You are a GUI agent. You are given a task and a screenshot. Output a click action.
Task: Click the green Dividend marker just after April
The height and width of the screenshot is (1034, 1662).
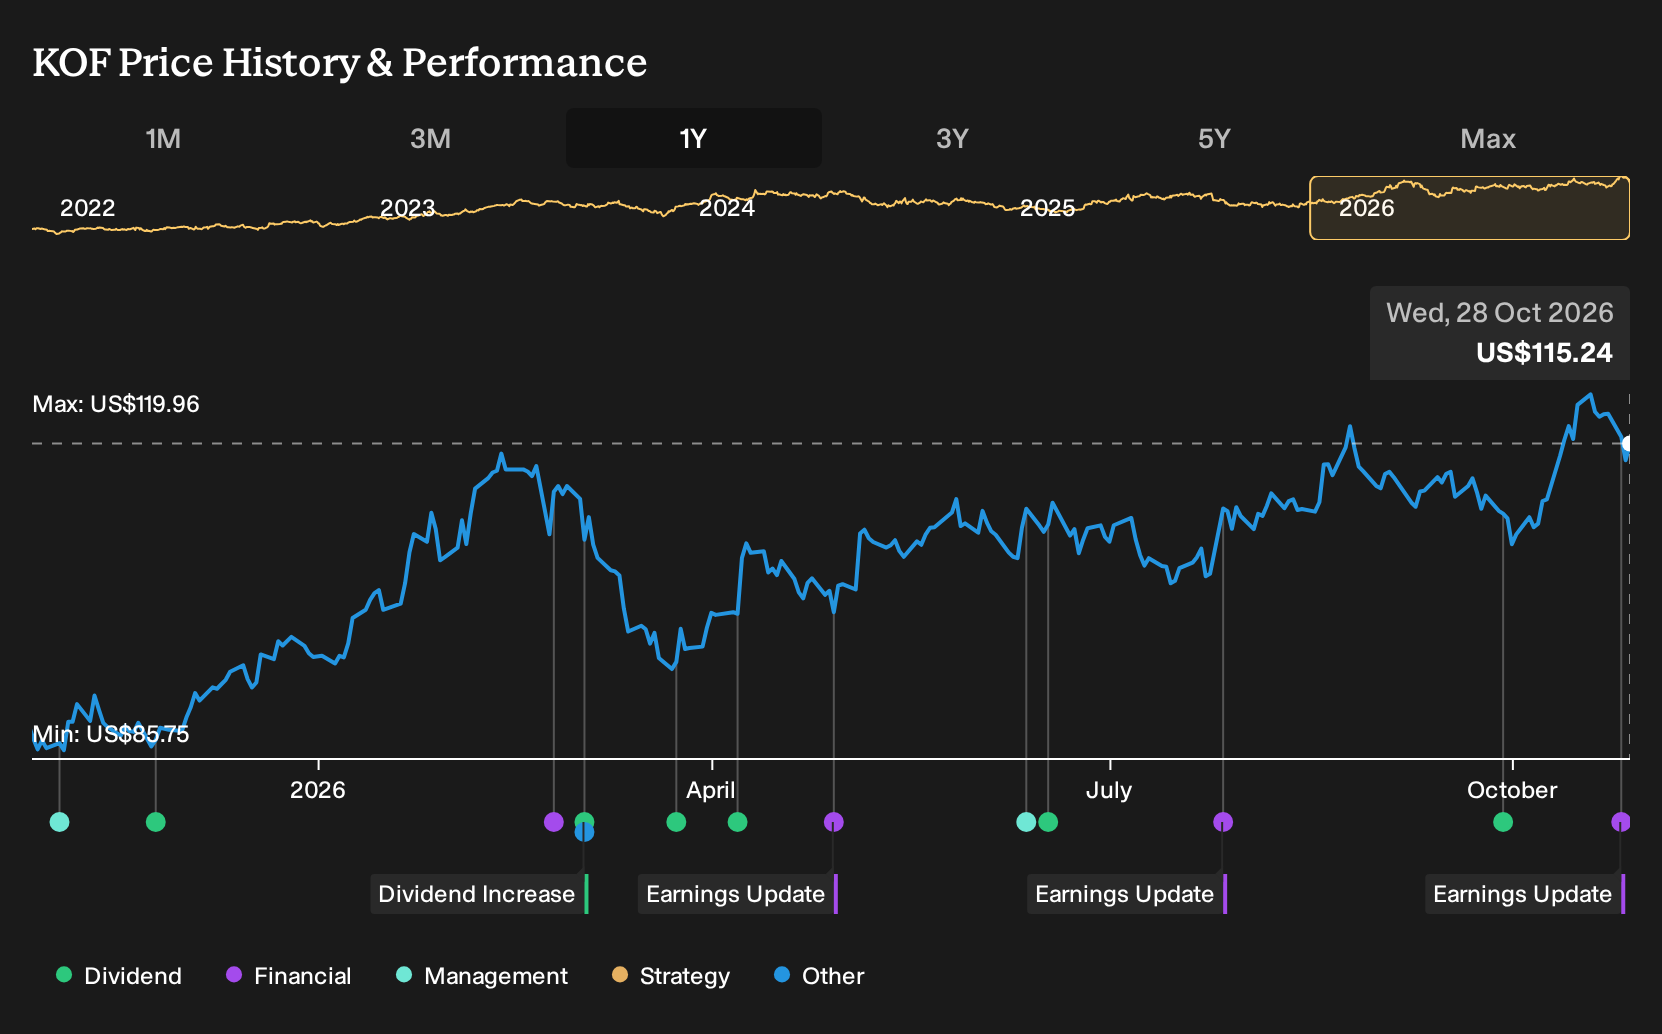pos(738,822)
